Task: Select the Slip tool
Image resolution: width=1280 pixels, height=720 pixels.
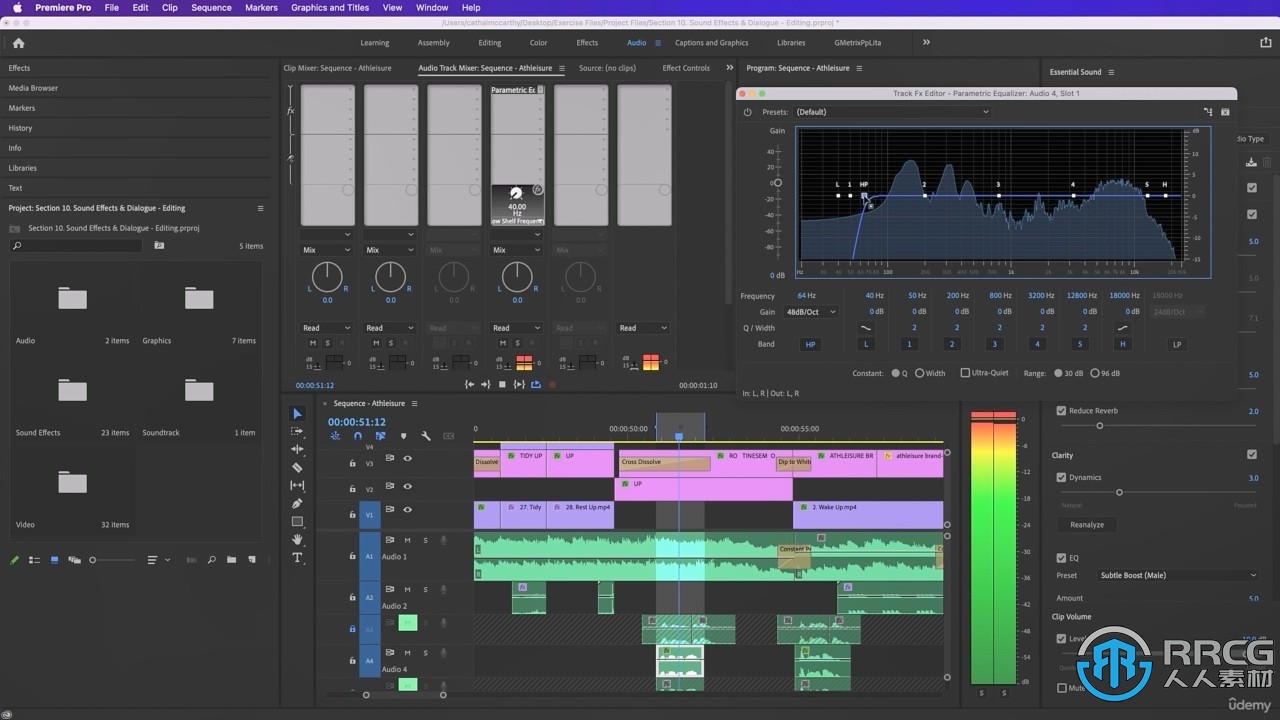Action: (x=297, y=485)
